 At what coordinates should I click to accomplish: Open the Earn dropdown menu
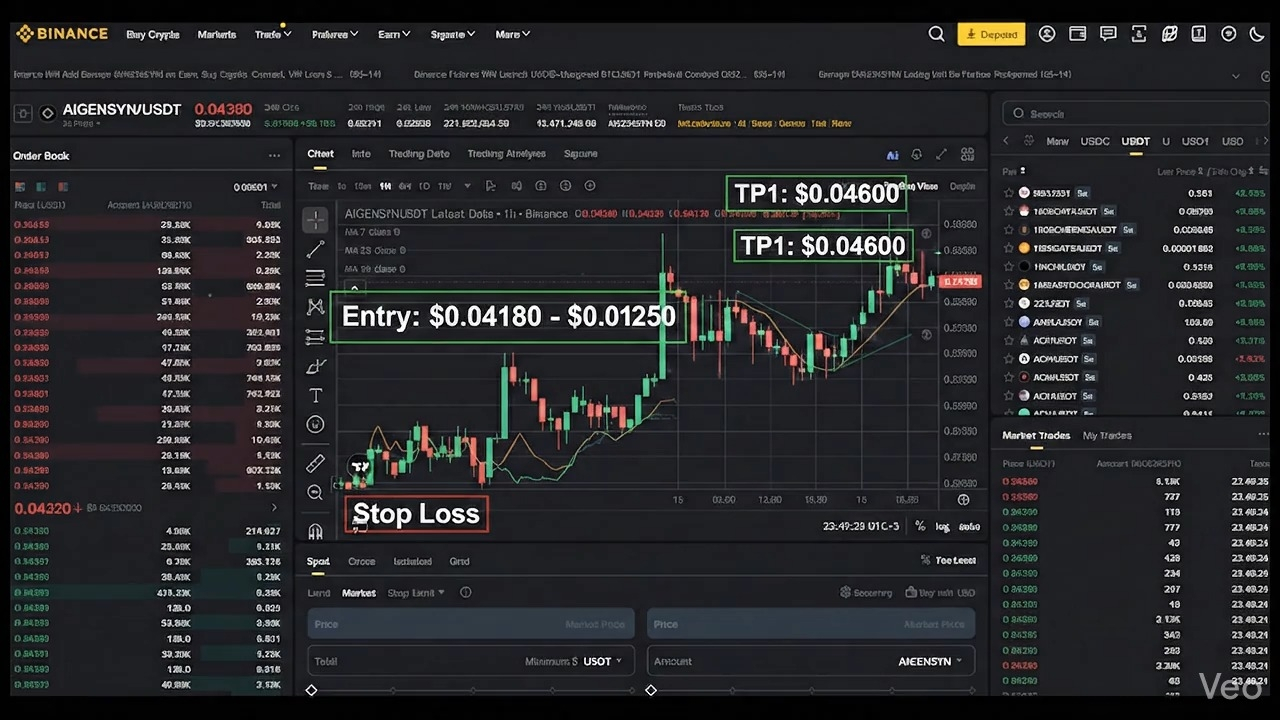(x=394, y=34)
